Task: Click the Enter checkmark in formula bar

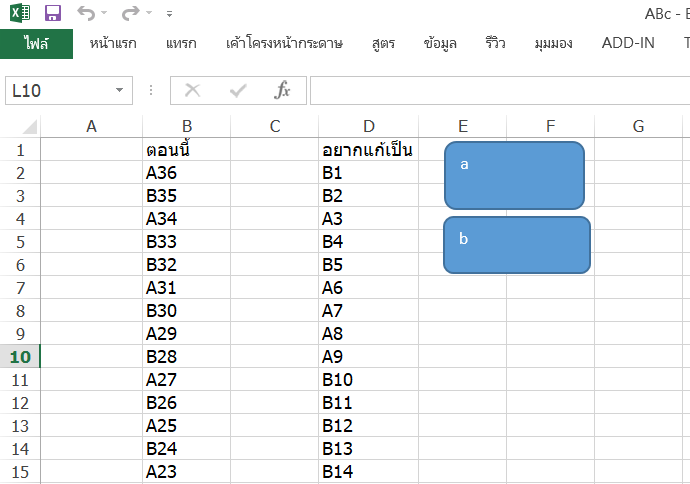Action: 238,91
